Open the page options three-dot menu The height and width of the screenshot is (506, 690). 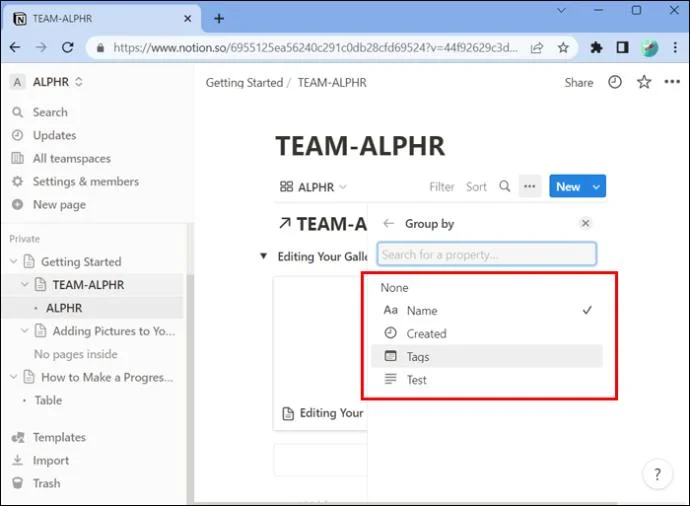click(x=672, y=82)
